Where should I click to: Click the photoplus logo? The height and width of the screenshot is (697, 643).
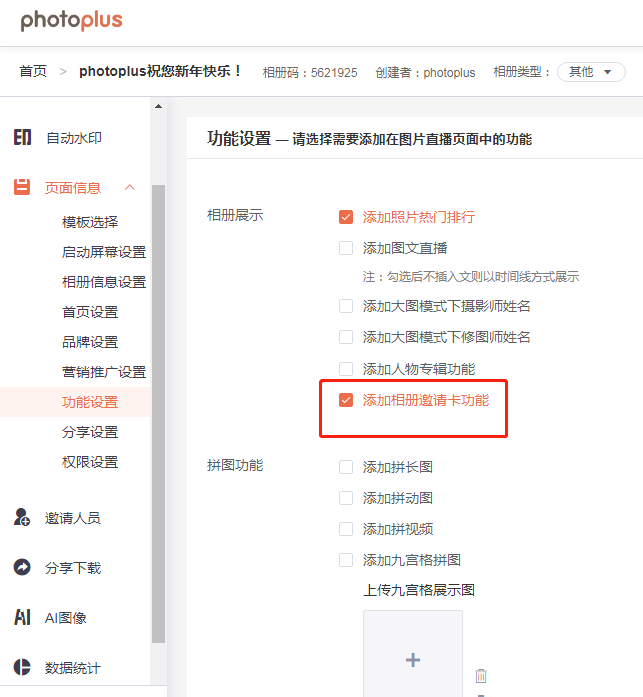click(x=71, y=21)
